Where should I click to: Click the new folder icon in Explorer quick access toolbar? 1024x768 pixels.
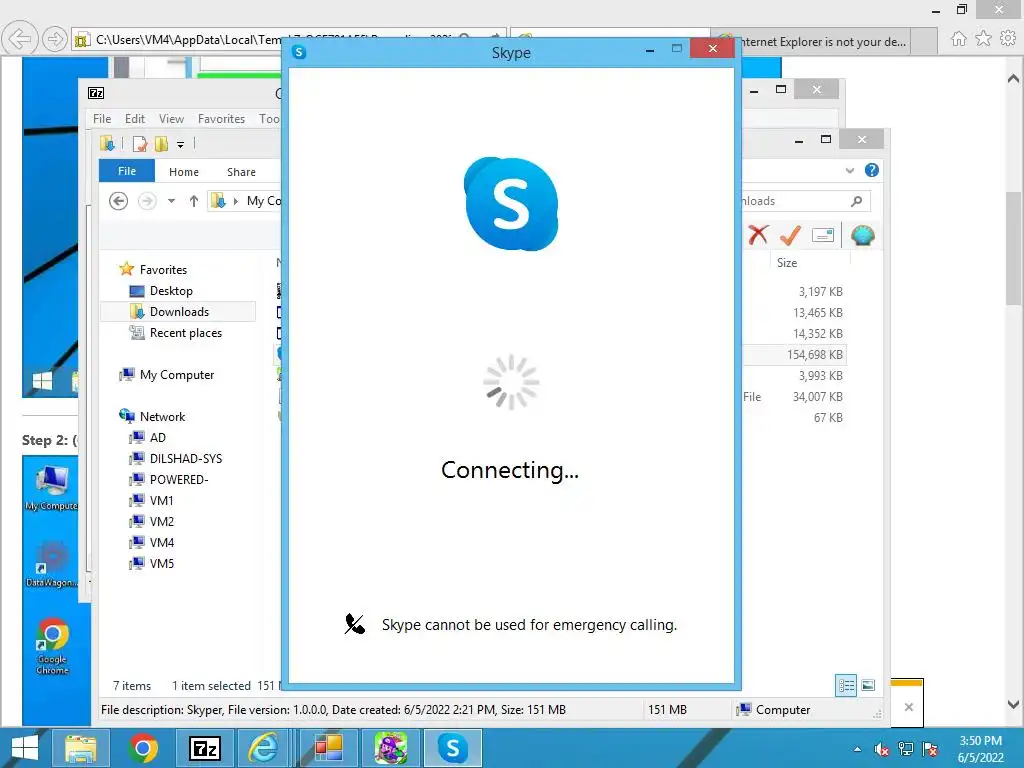pos(161,144)
